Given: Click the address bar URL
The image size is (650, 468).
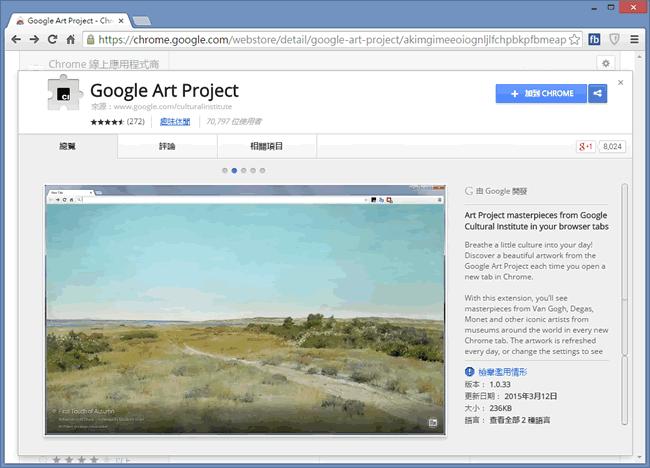Looking at the screenshot, I should (332, 39).
